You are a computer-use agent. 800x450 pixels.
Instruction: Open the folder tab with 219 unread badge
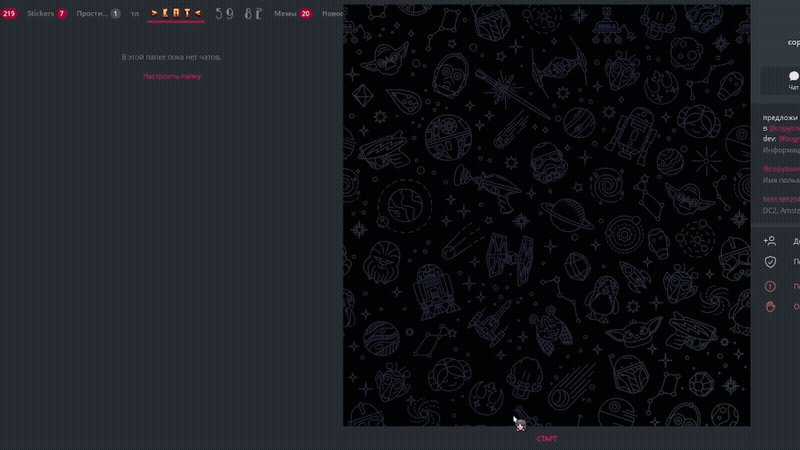[9, 14]
